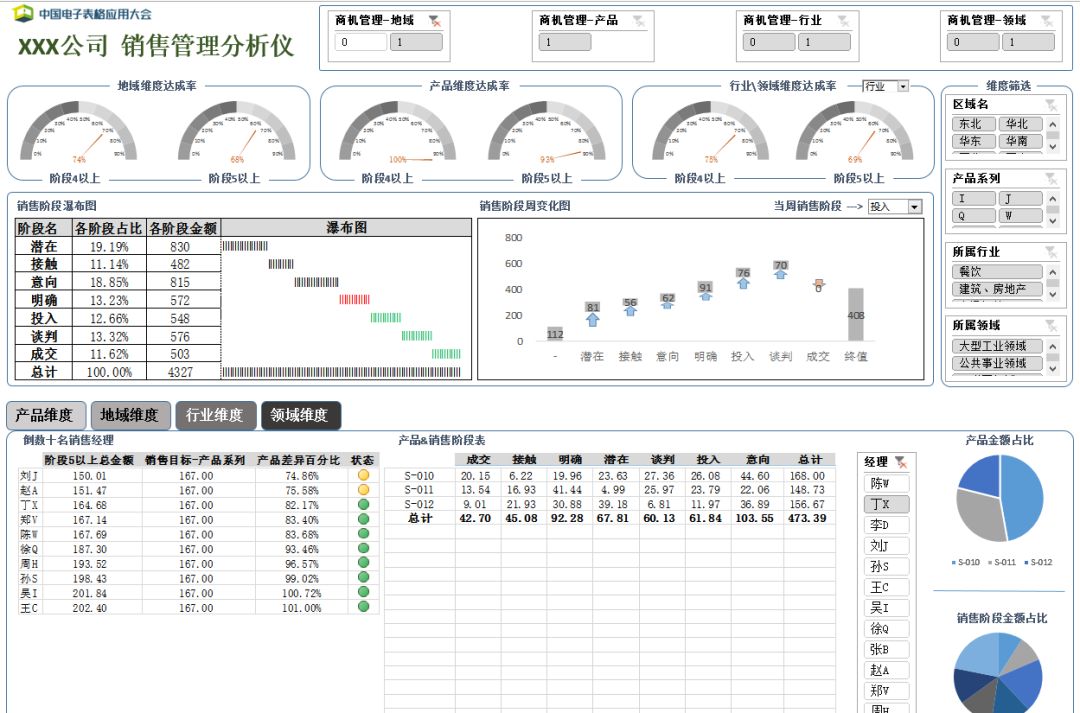
Task: Toggle 餐饮 in 所属行业 slicer
Action: coord(997,271)
